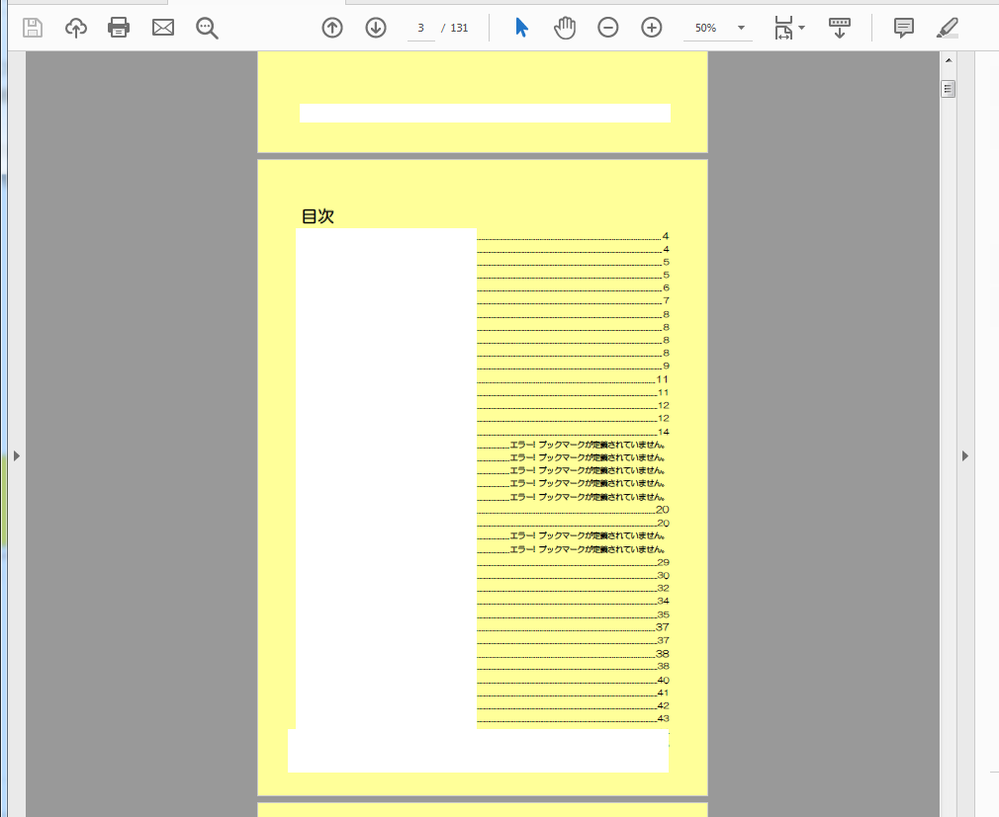The height and width of the screenshot is (817, 999).
Task: Expand the left navigation pane
Action: coord(16,456)
